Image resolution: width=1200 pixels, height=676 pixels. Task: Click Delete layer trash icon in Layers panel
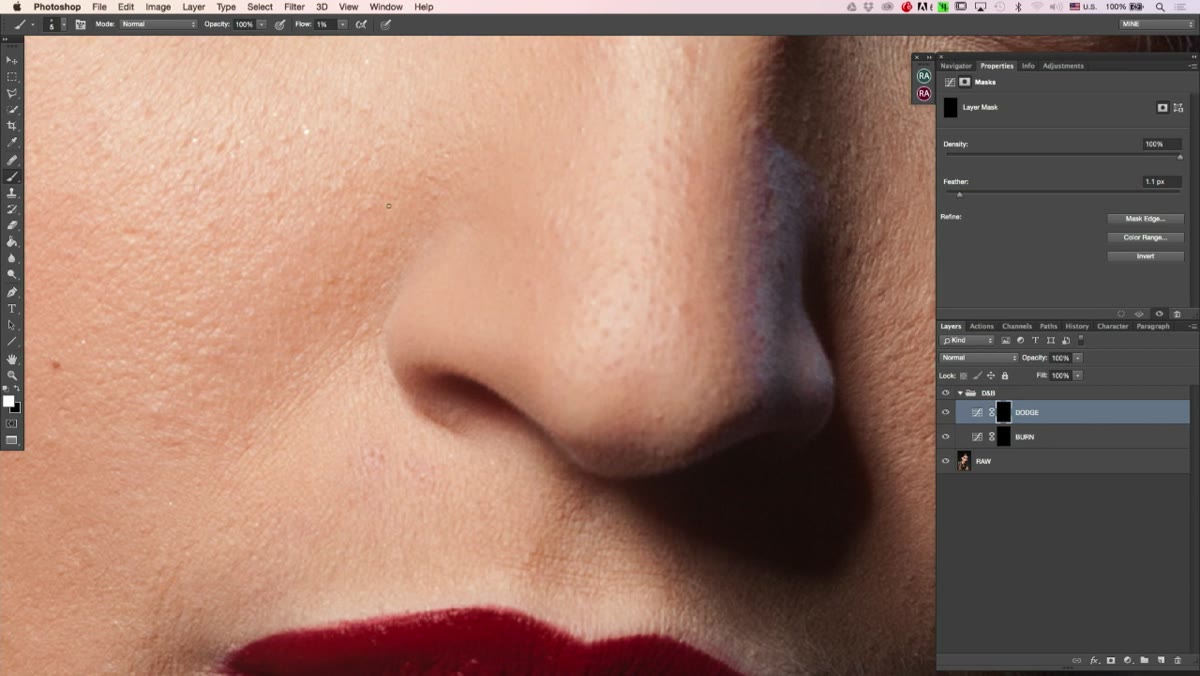point(1178,661)
